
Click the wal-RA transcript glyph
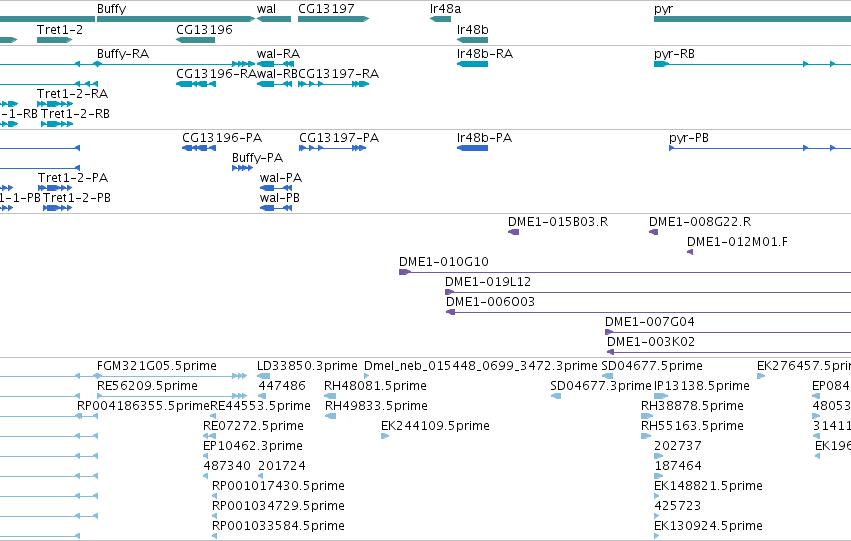(x=275, y=64)
